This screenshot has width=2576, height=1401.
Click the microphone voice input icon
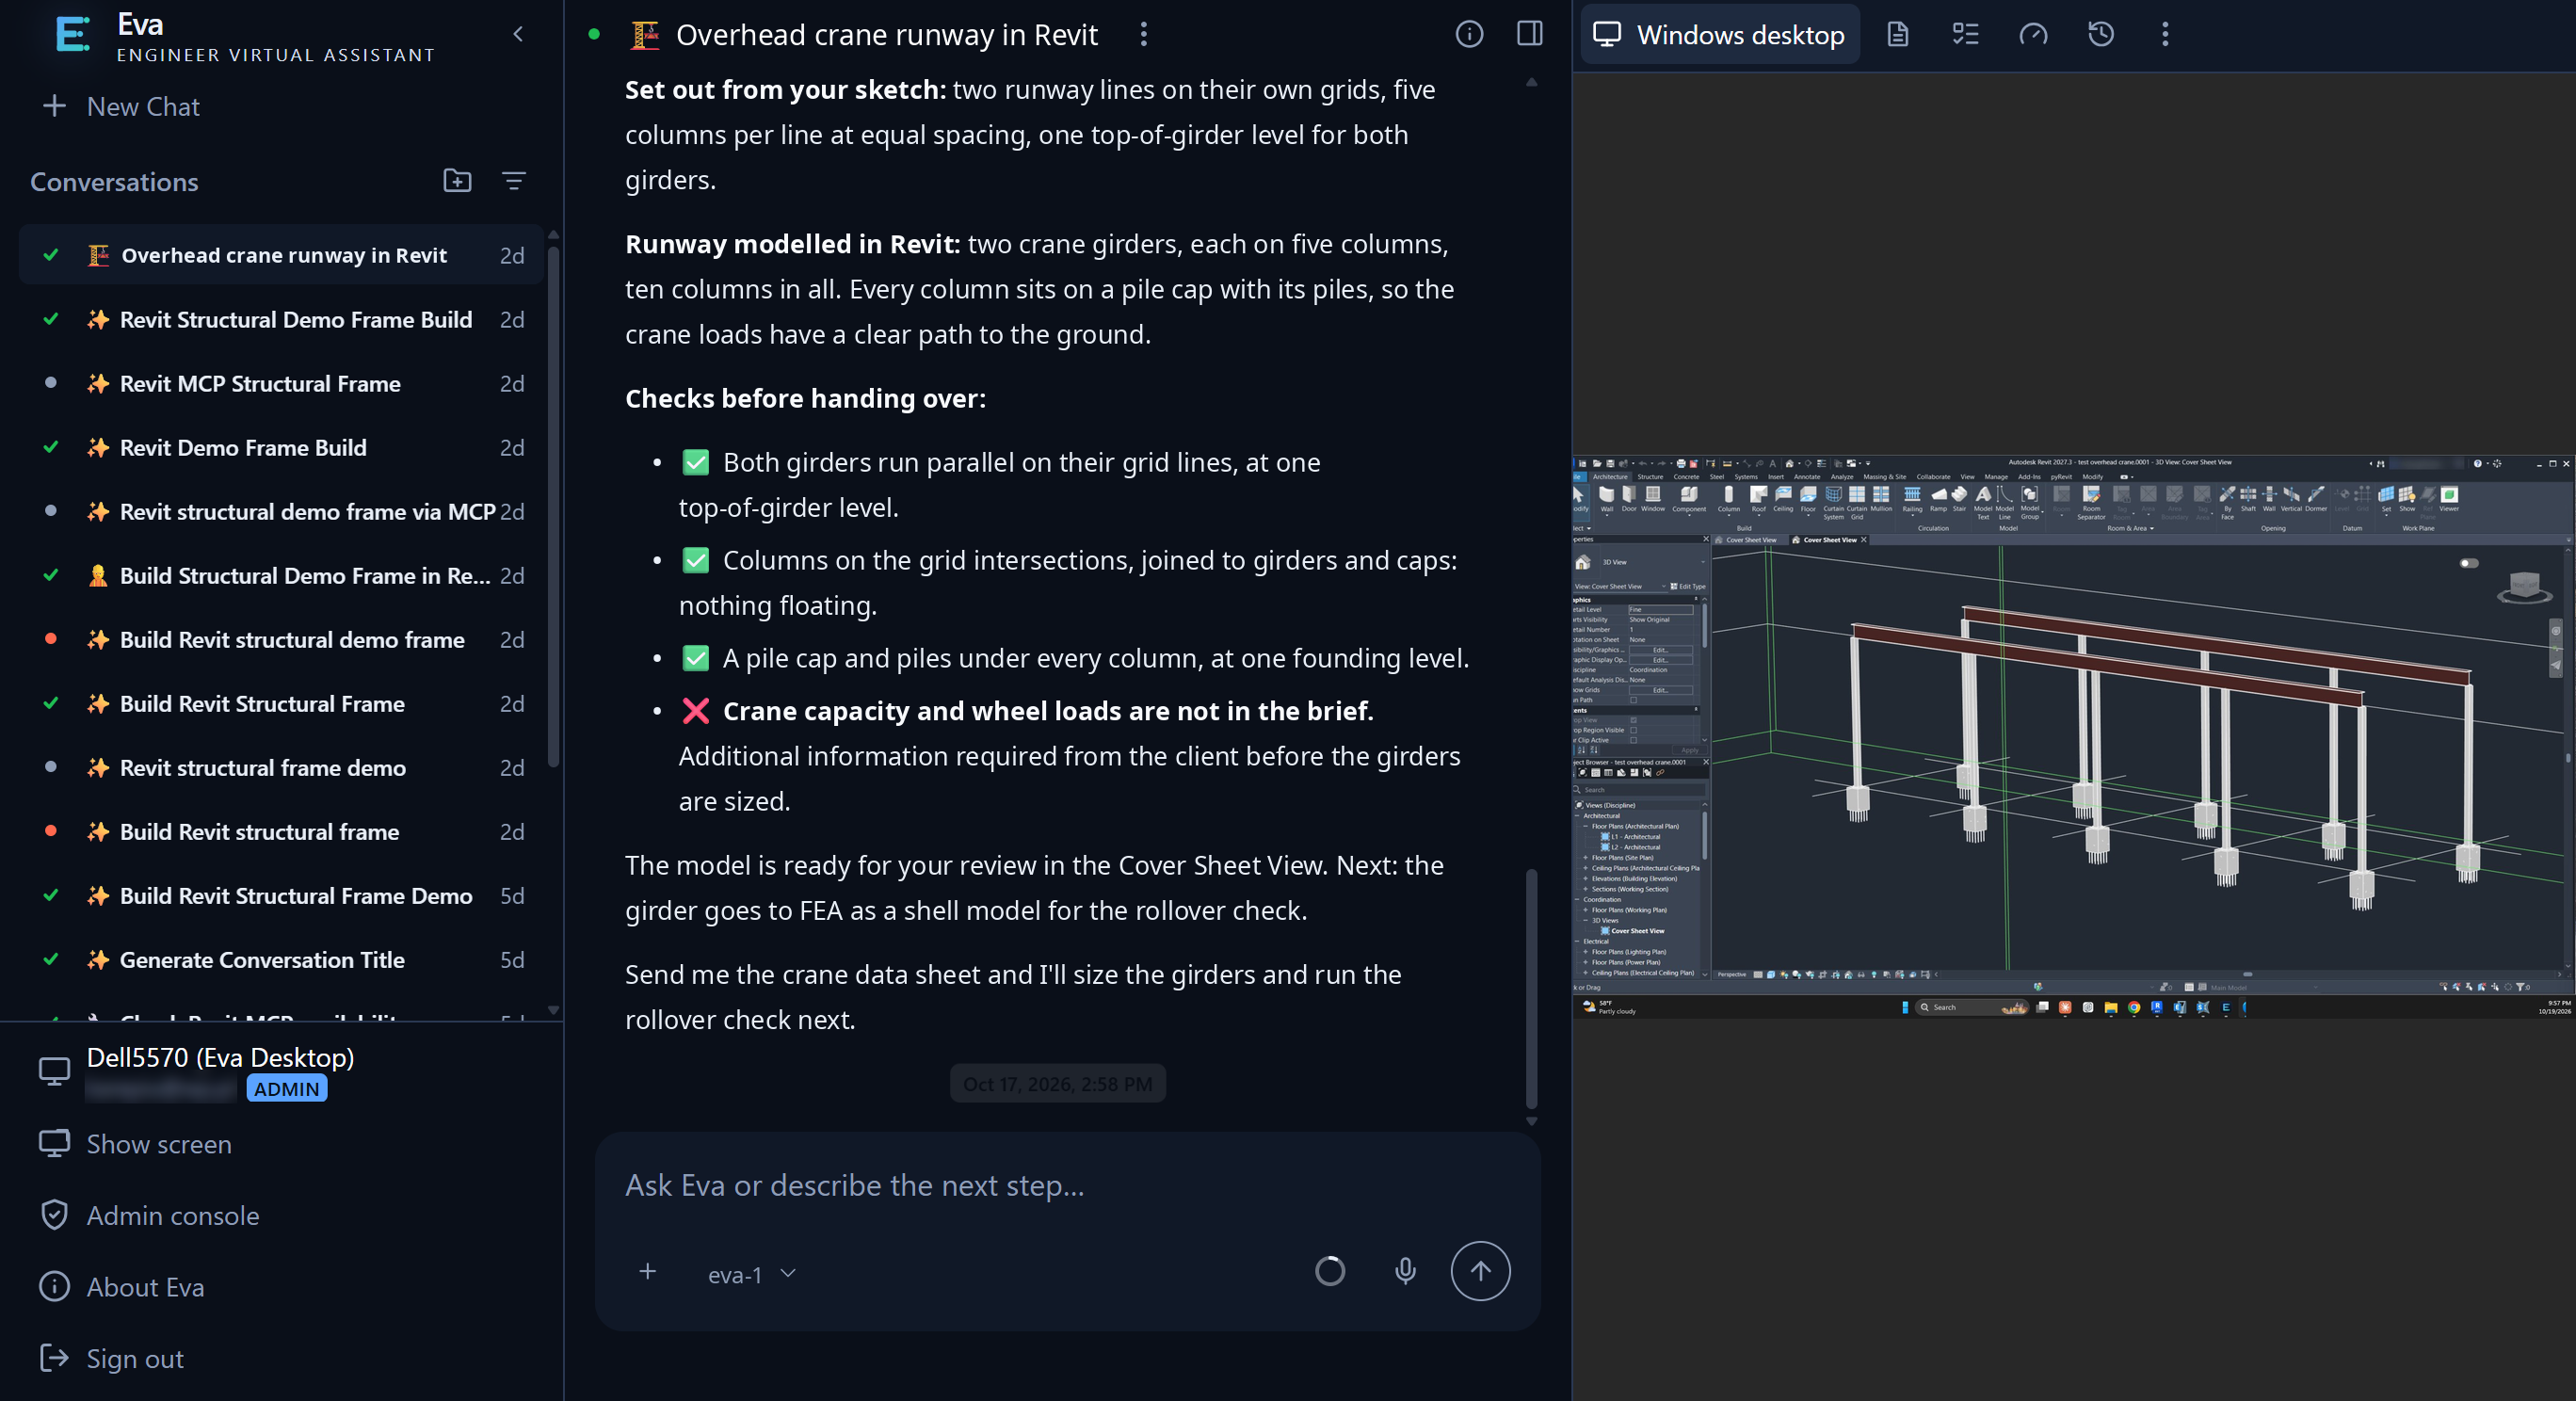click(x=1405, y=1271)
